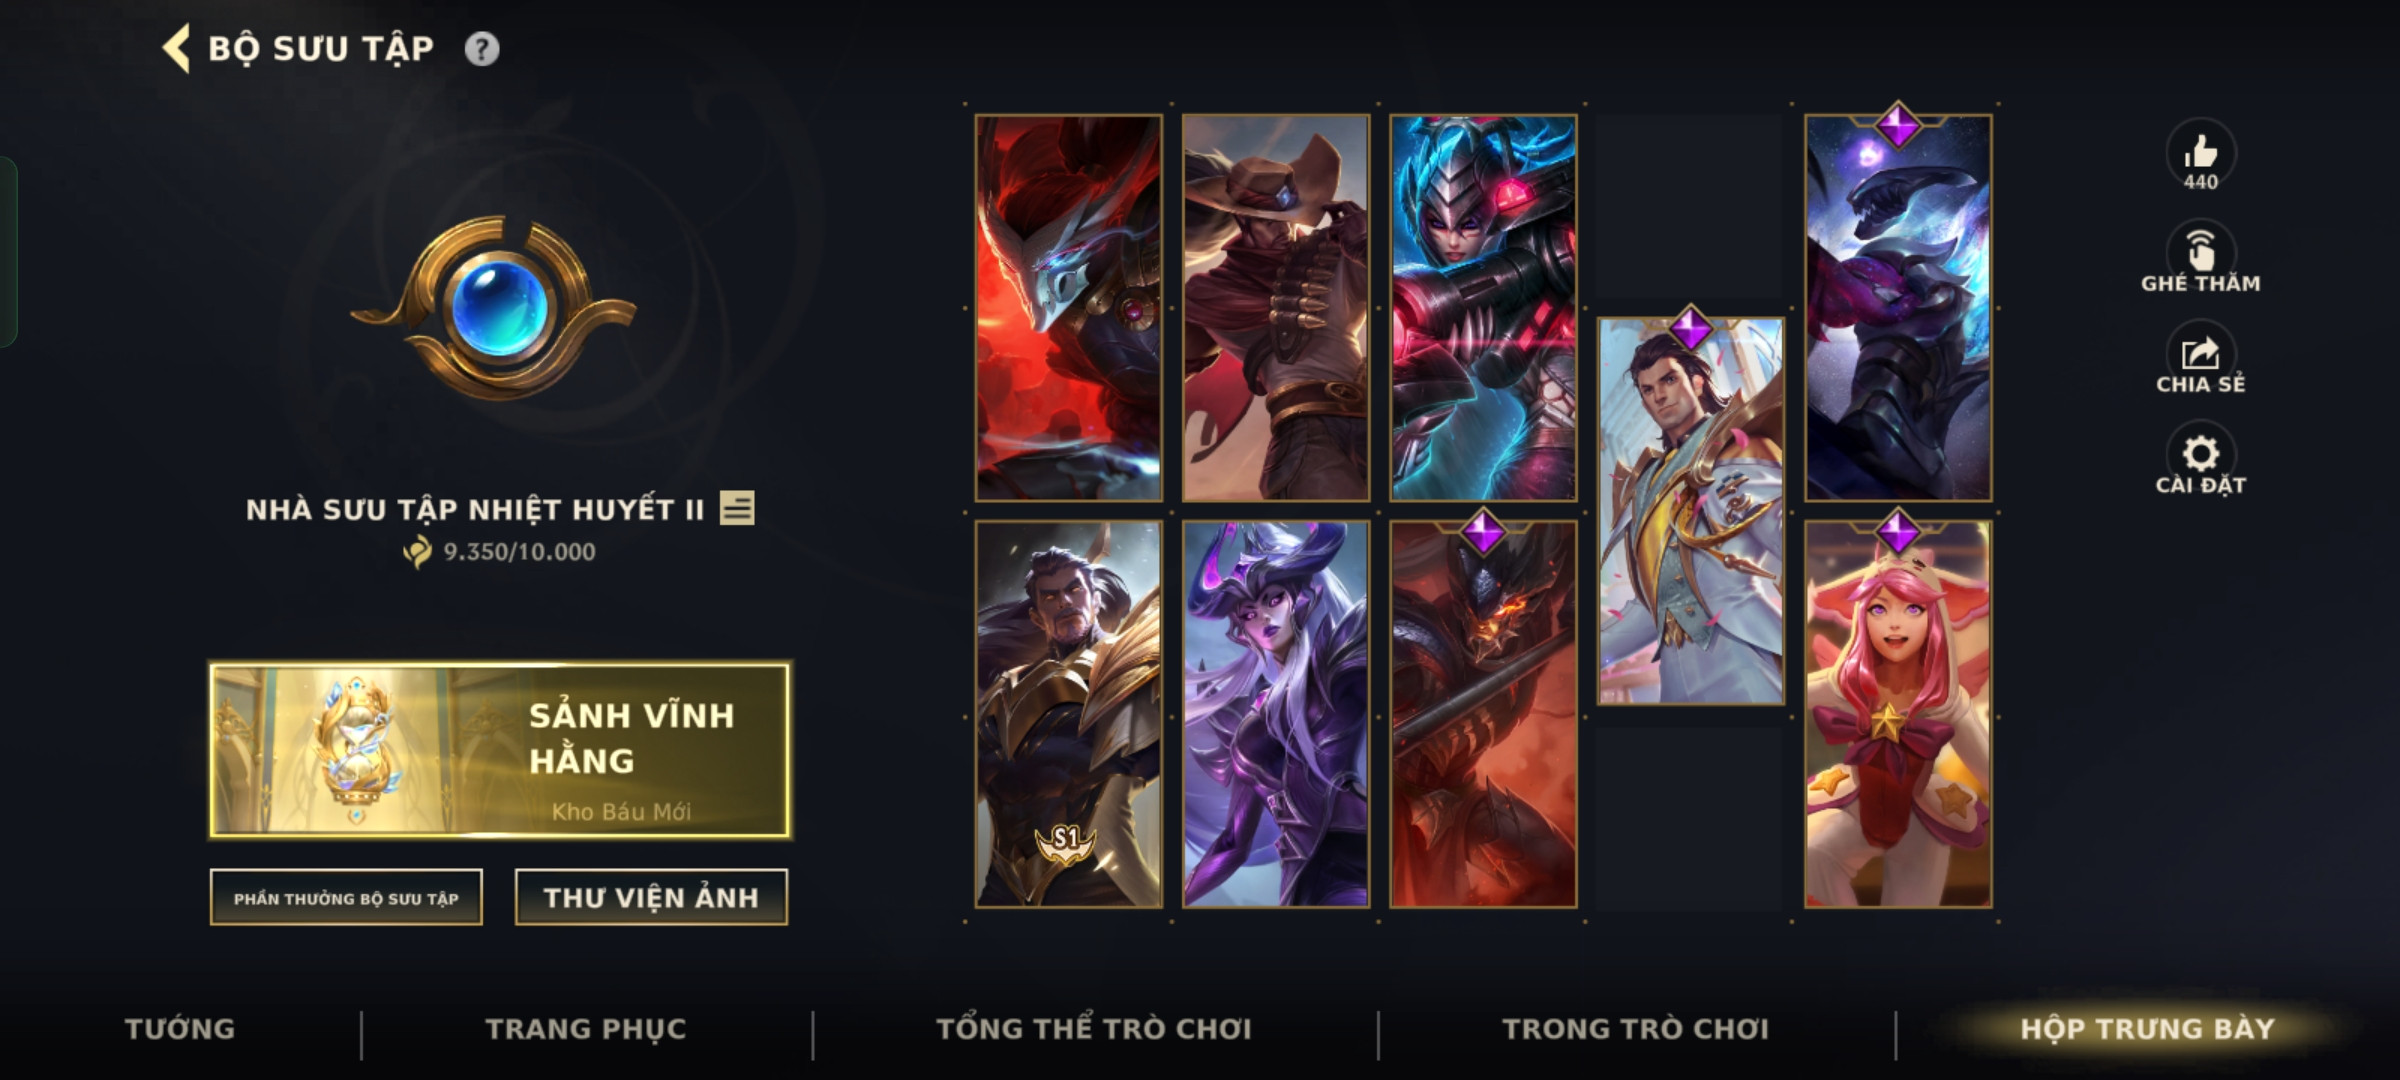Go back using Bộ Sưu Tập arrow
This screenshot has width=2400, height=1080.
point(177,49)
